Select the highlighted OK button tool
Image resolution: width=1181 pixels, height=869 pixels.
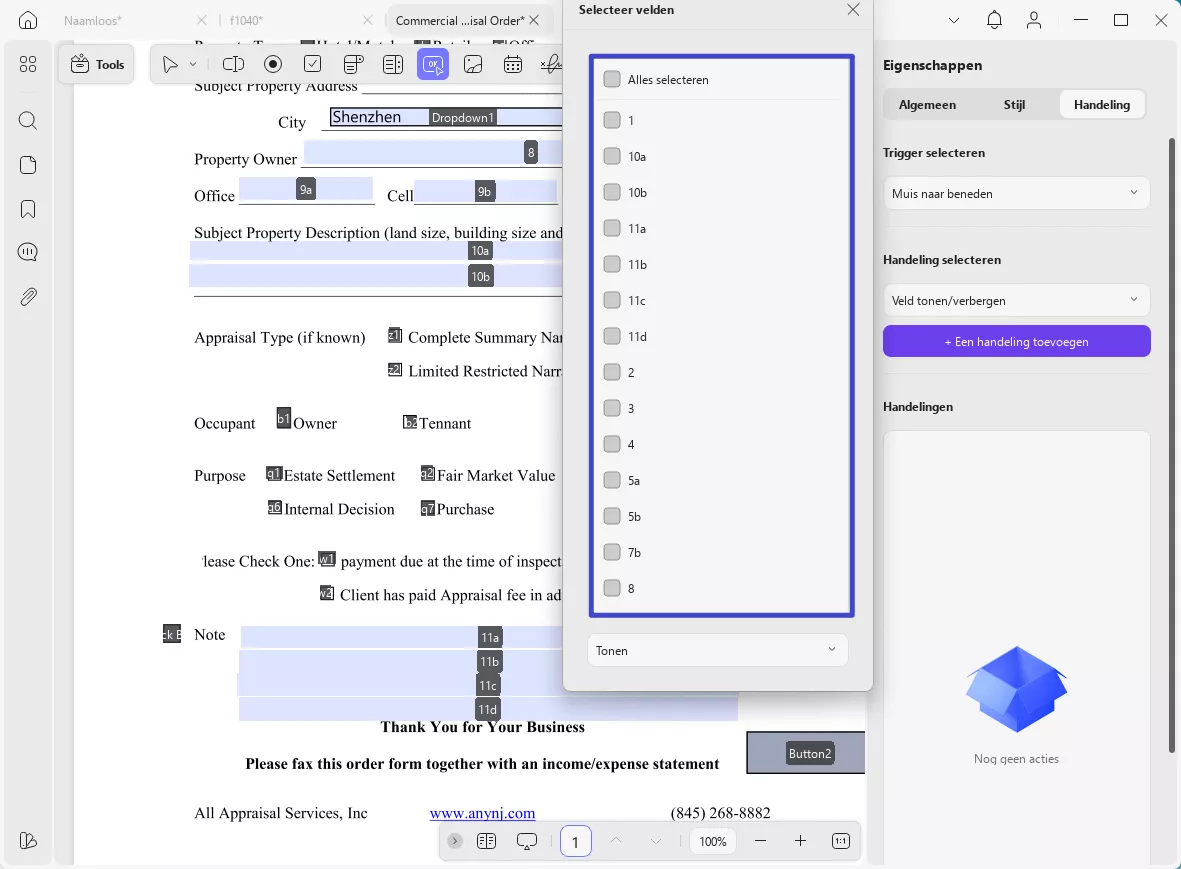[x=433, y=65]
